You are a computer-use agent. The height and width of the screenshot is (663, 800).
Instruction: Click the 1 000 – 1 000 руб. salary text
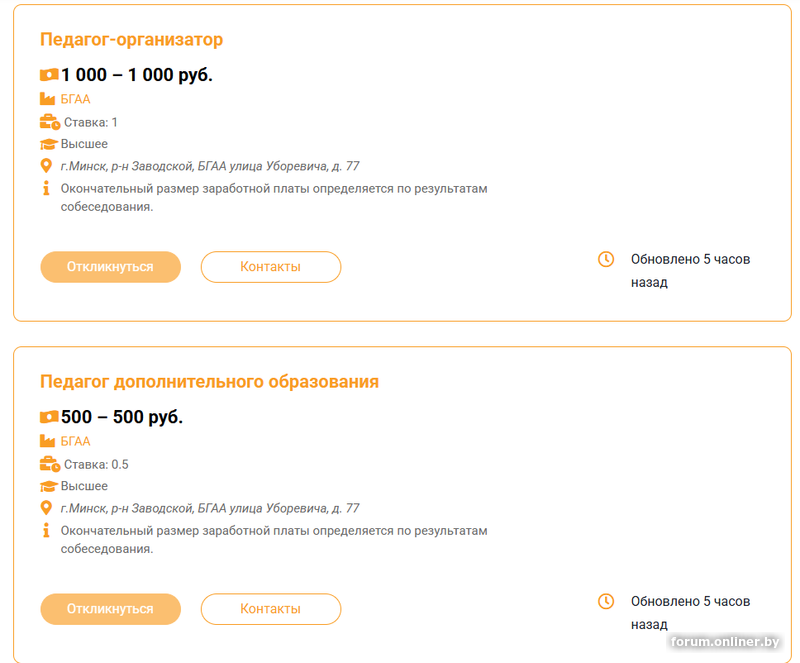(x=137, y=75)
